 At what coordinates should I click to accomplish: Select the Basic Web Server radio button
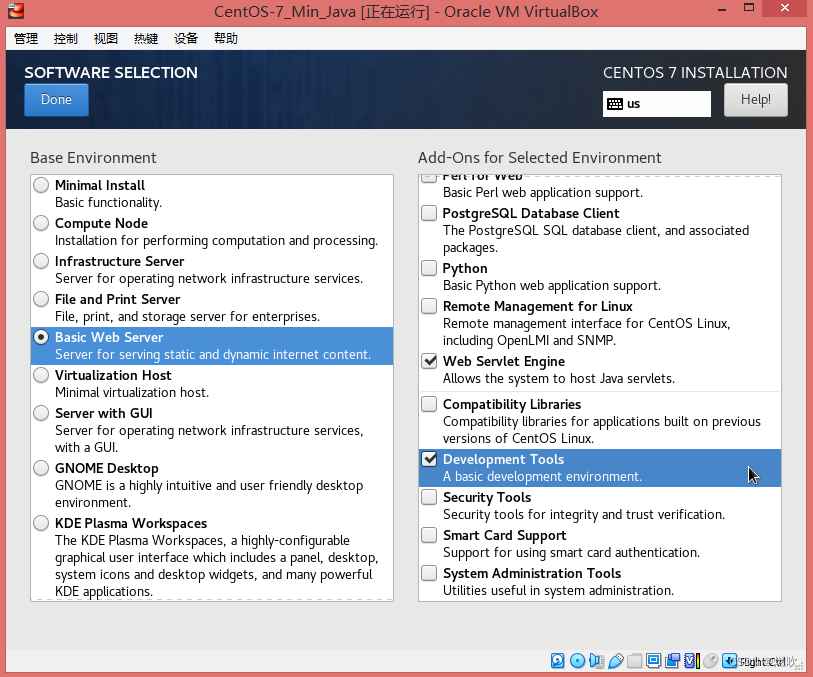tap(41, 337)
